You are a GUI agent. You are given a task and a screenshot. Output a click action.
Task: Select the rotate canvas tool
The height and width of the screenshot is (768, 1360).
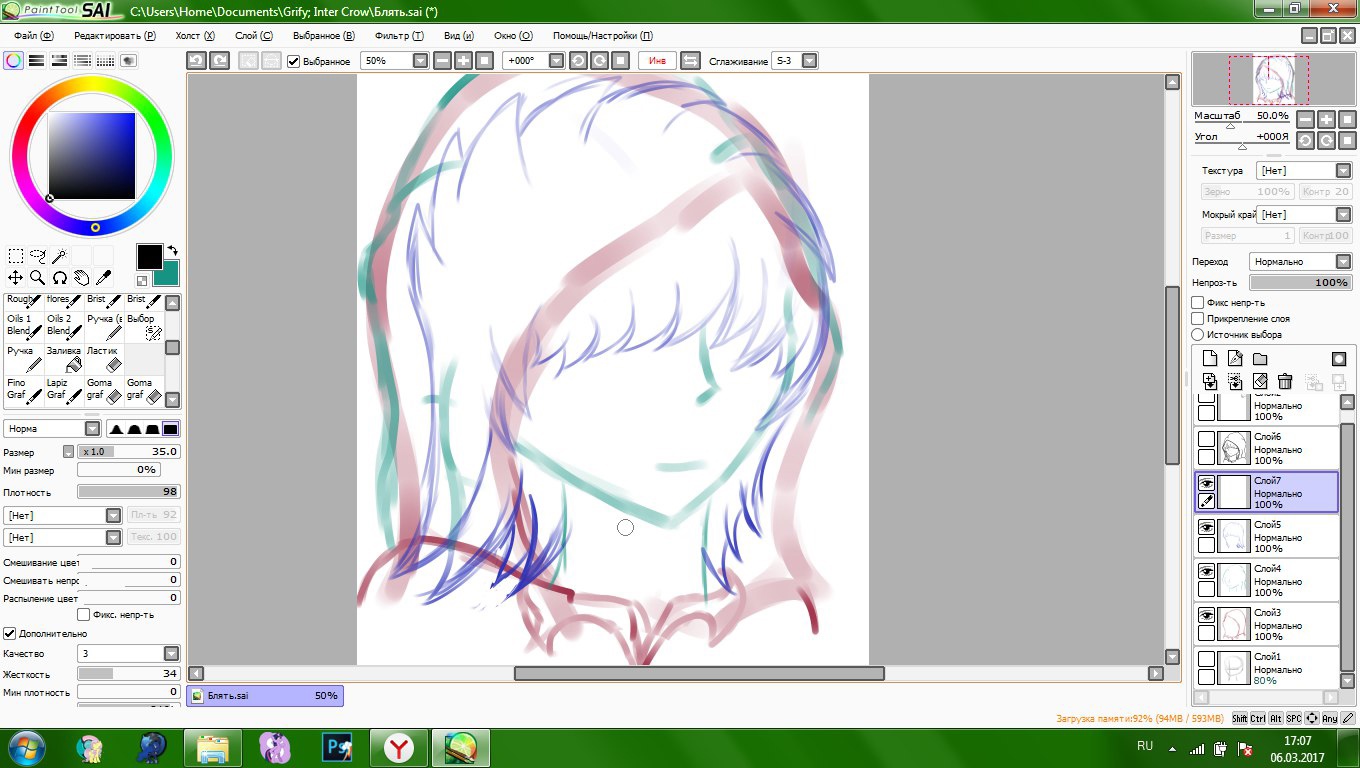pos(60,278)
